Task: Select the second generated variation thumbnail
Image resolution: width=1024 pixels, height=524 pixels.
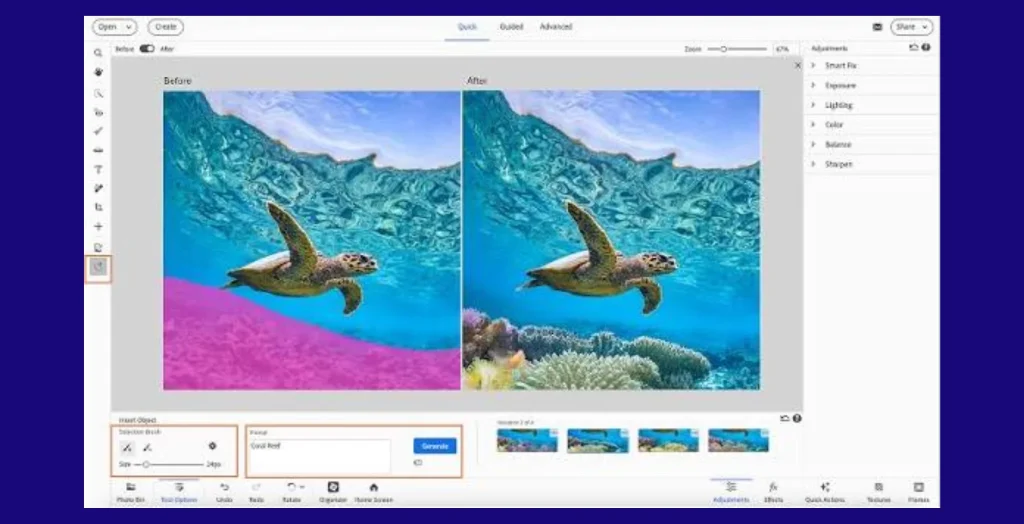Action: pos(598,440)
